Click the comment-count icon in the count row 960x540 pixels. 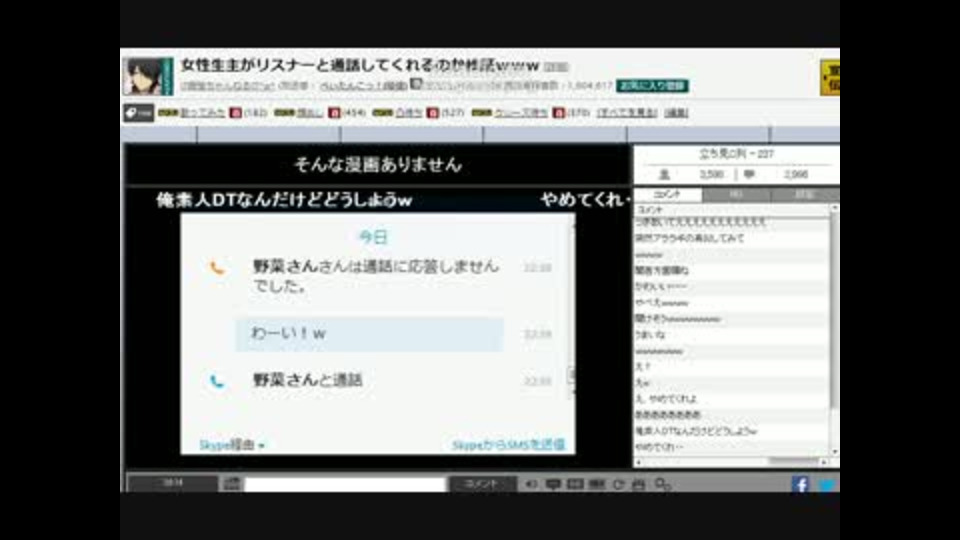coord(749,174)
